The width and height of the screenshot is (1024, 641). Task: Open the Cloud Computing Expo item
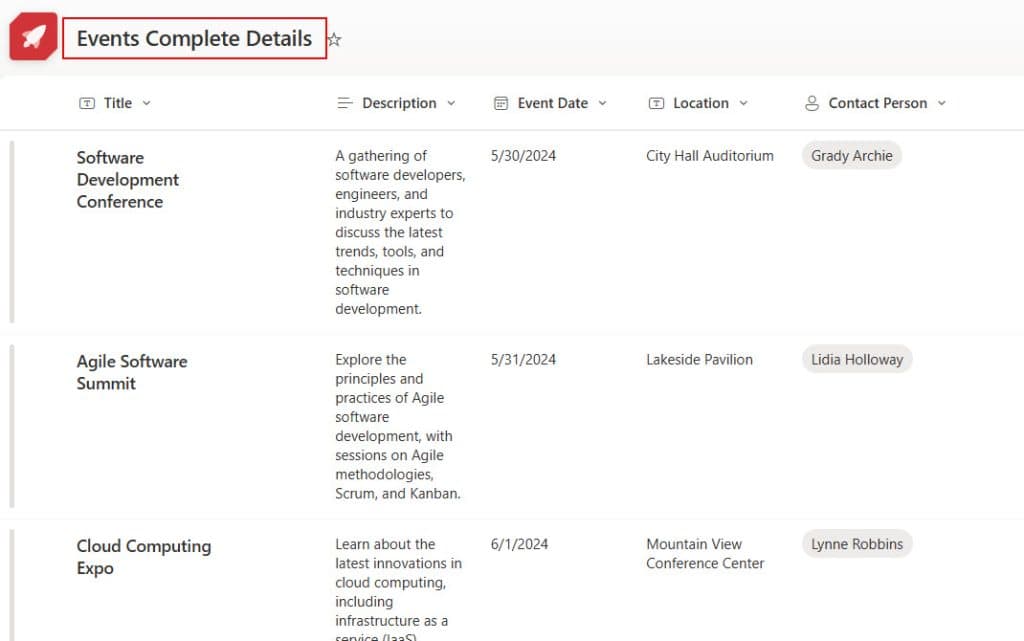(143, 557)
